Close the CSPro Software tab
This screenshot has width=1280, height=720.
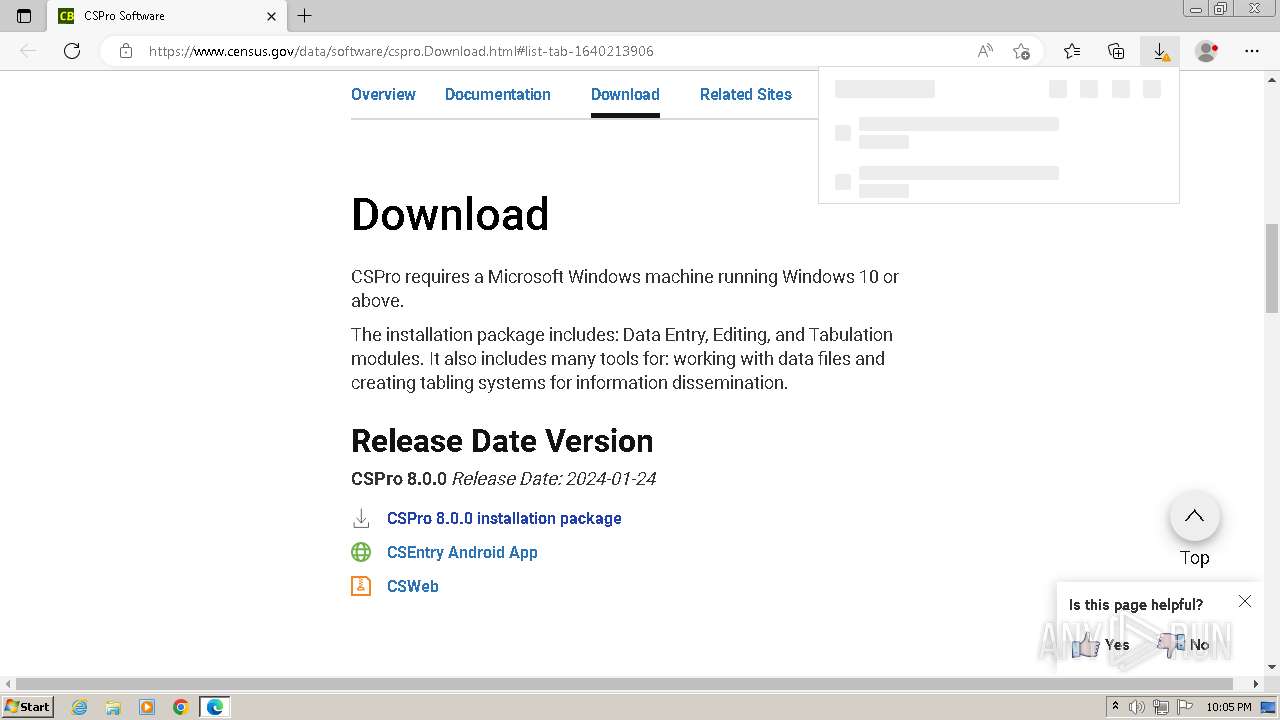pyautogui.click(x=271, y=16)
